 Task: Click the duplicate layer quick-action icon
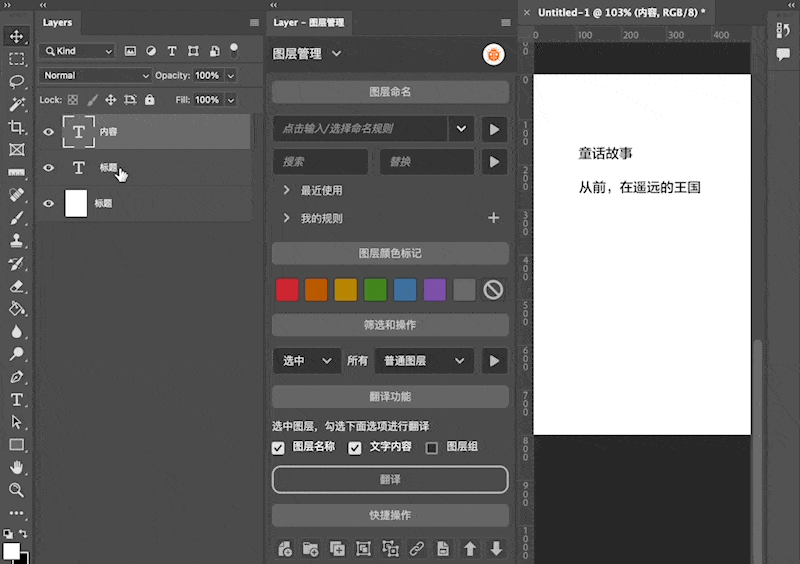337,549
